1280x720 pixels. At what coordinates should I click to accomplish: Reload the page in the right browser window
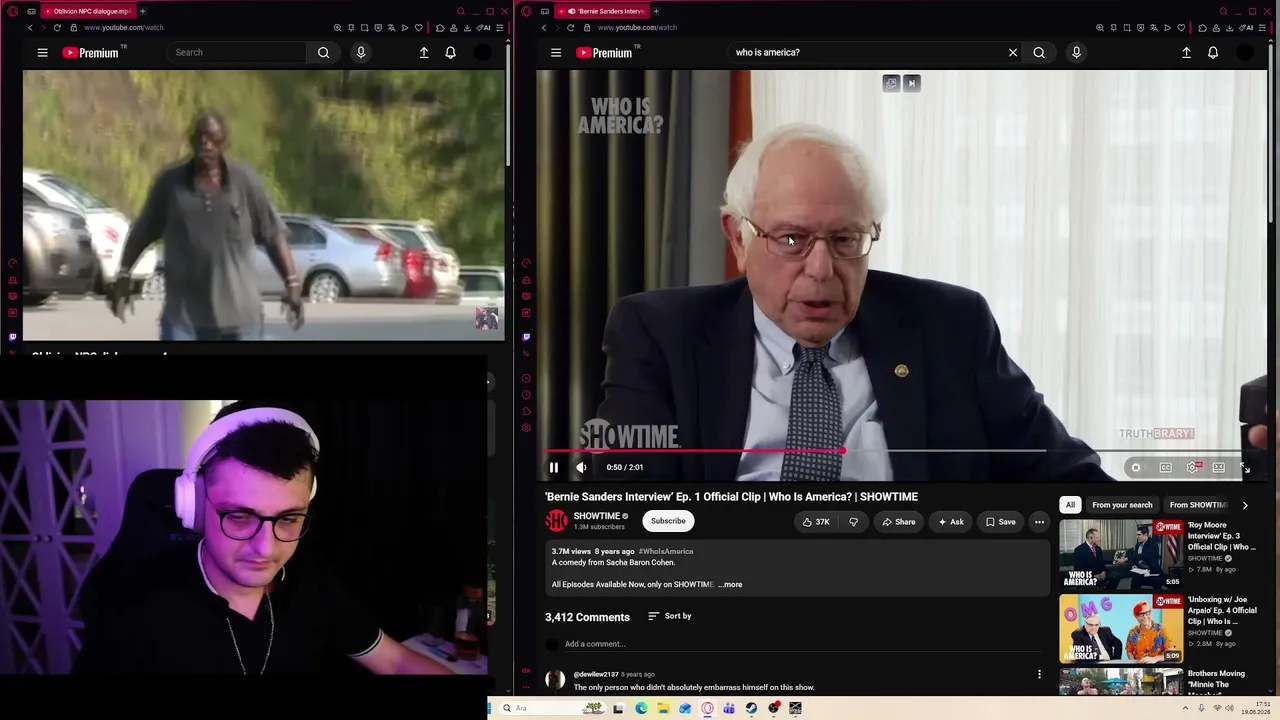(x=570, y=27)
